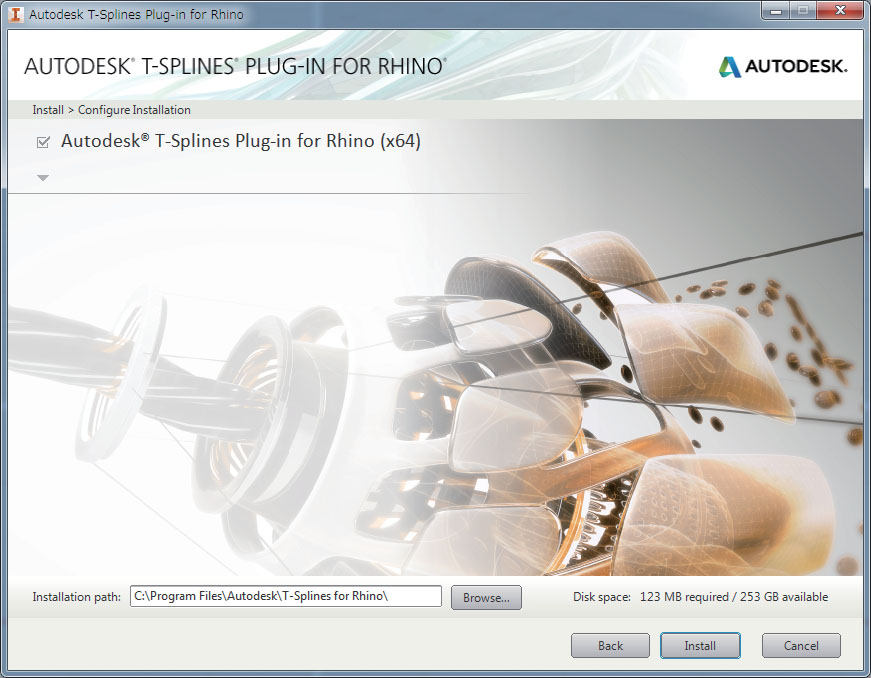Go Back to the previous step
The width and height of the screenshot is (871, 678).
pyautogui.click(x=610, y=645)
